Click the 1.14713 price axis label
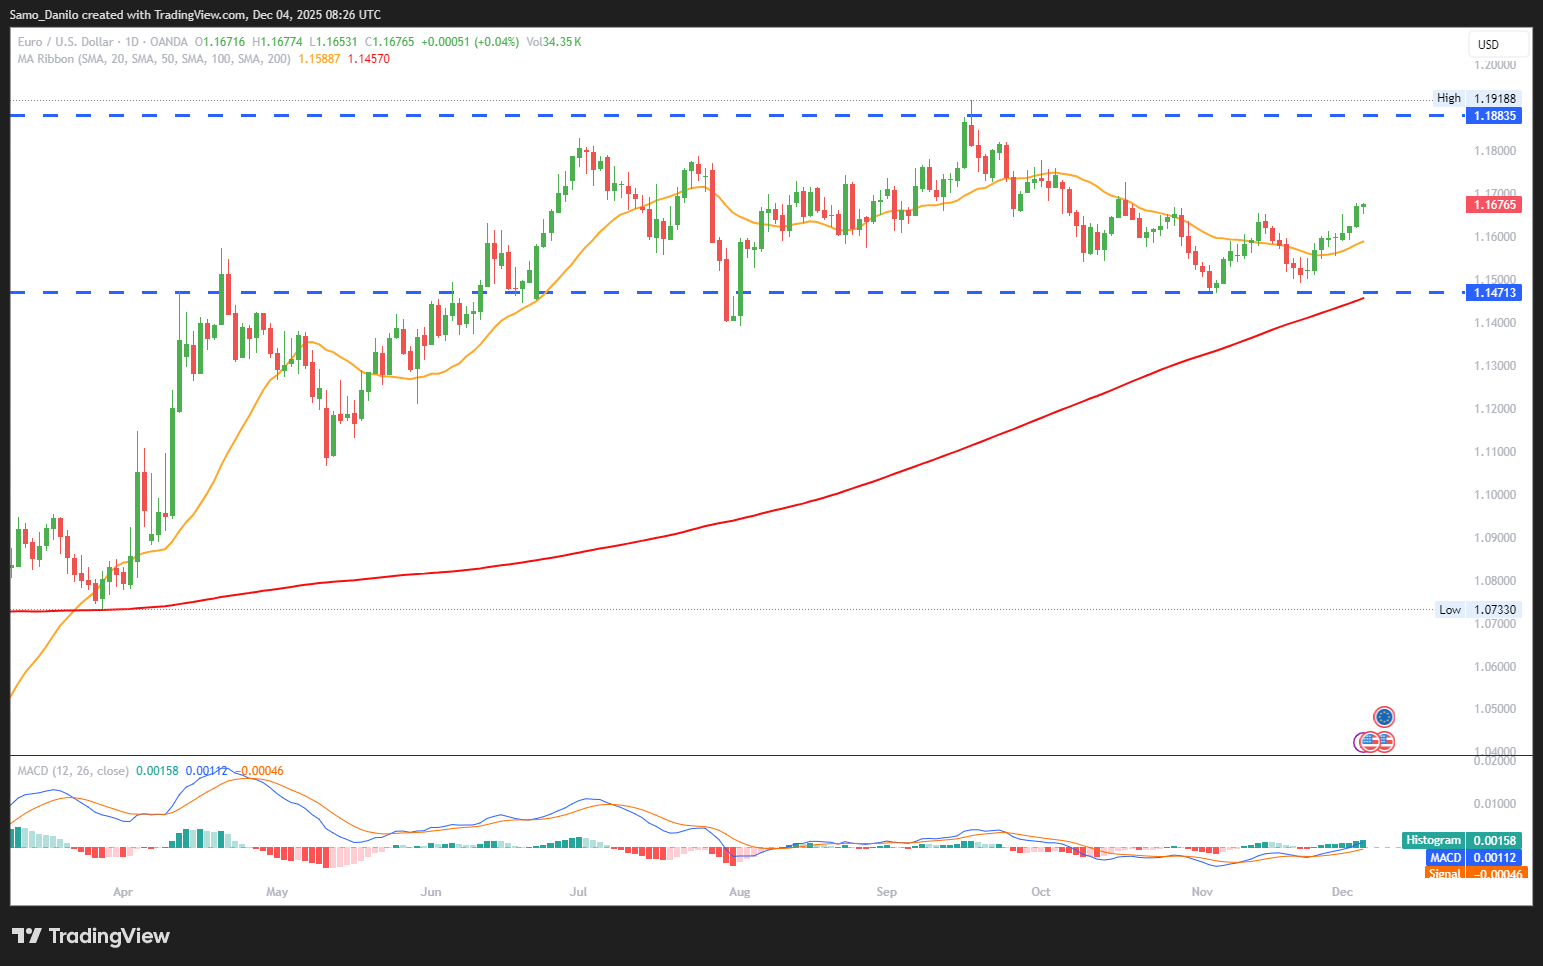The width and height of the screenshot is (1543, 966). point(1494,293)
